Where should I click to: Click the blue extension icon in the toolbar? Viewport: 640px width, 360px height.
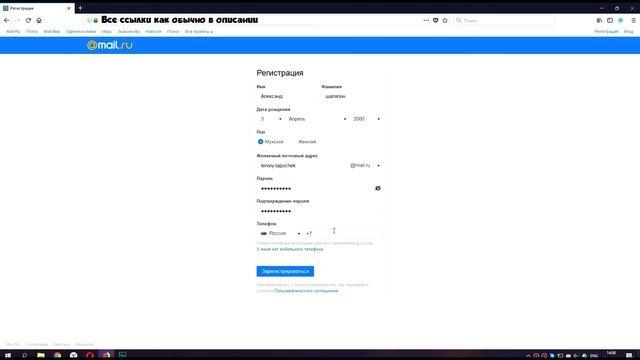tap(620, 20)
